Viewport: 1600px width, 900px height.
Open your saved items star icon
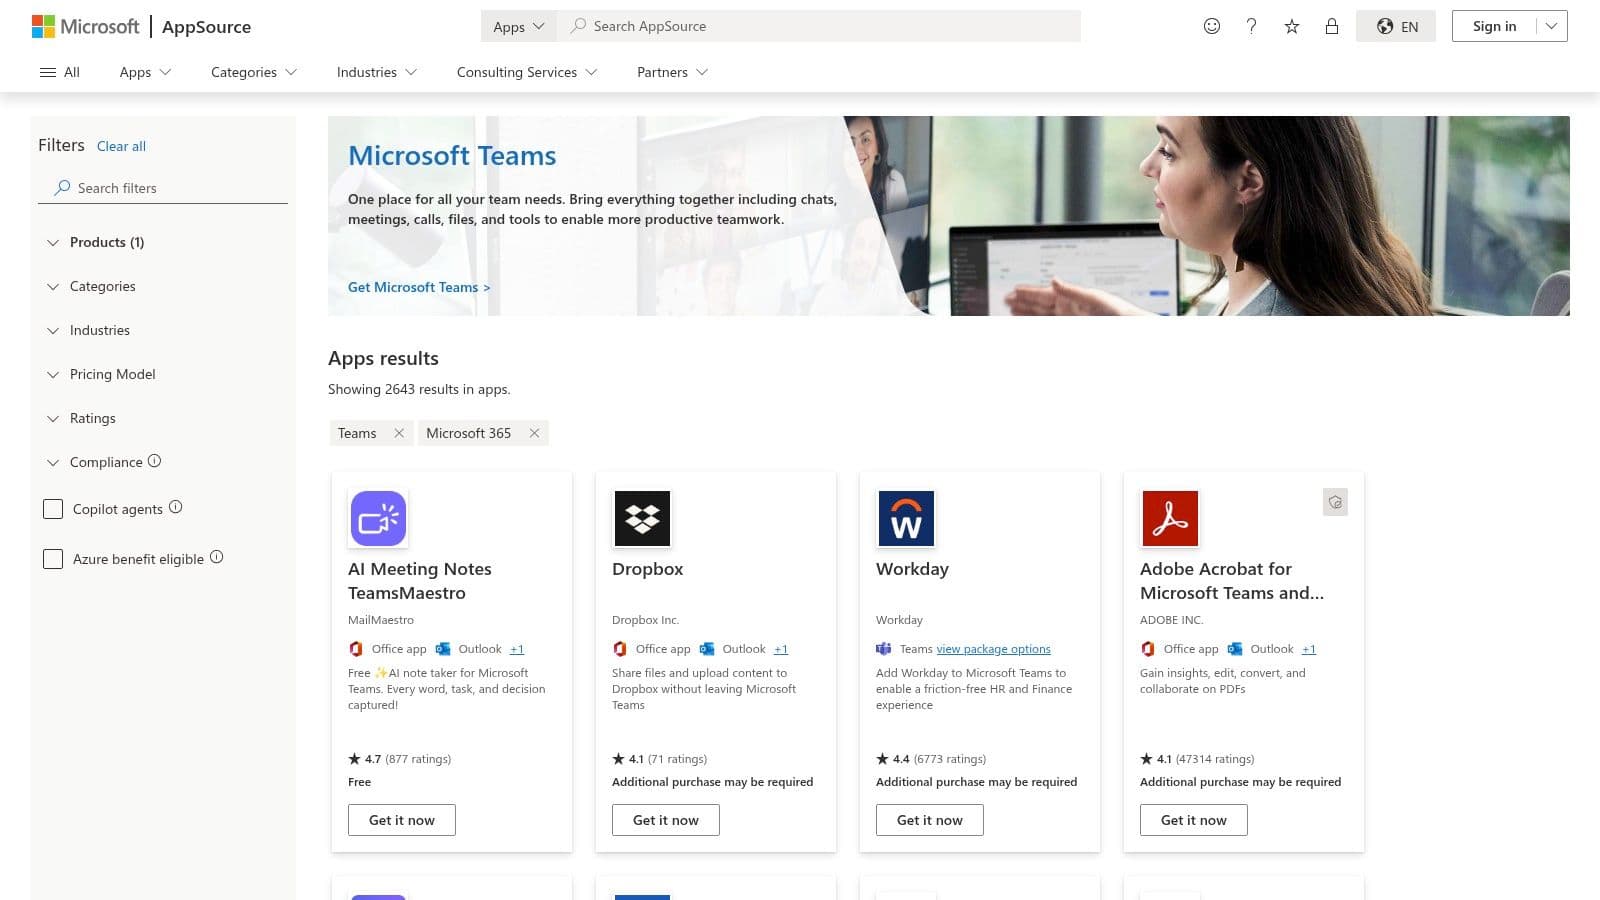(1291, 26)
